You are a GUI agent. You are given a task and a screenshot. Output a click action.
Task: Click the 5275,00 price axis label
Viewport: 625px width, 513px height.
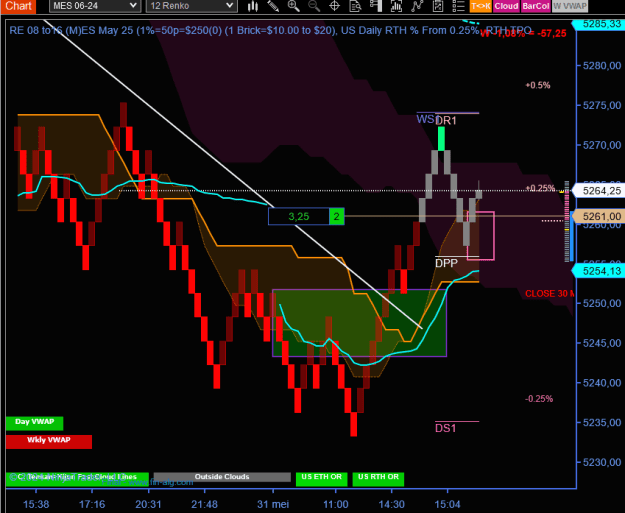(602, 105)
